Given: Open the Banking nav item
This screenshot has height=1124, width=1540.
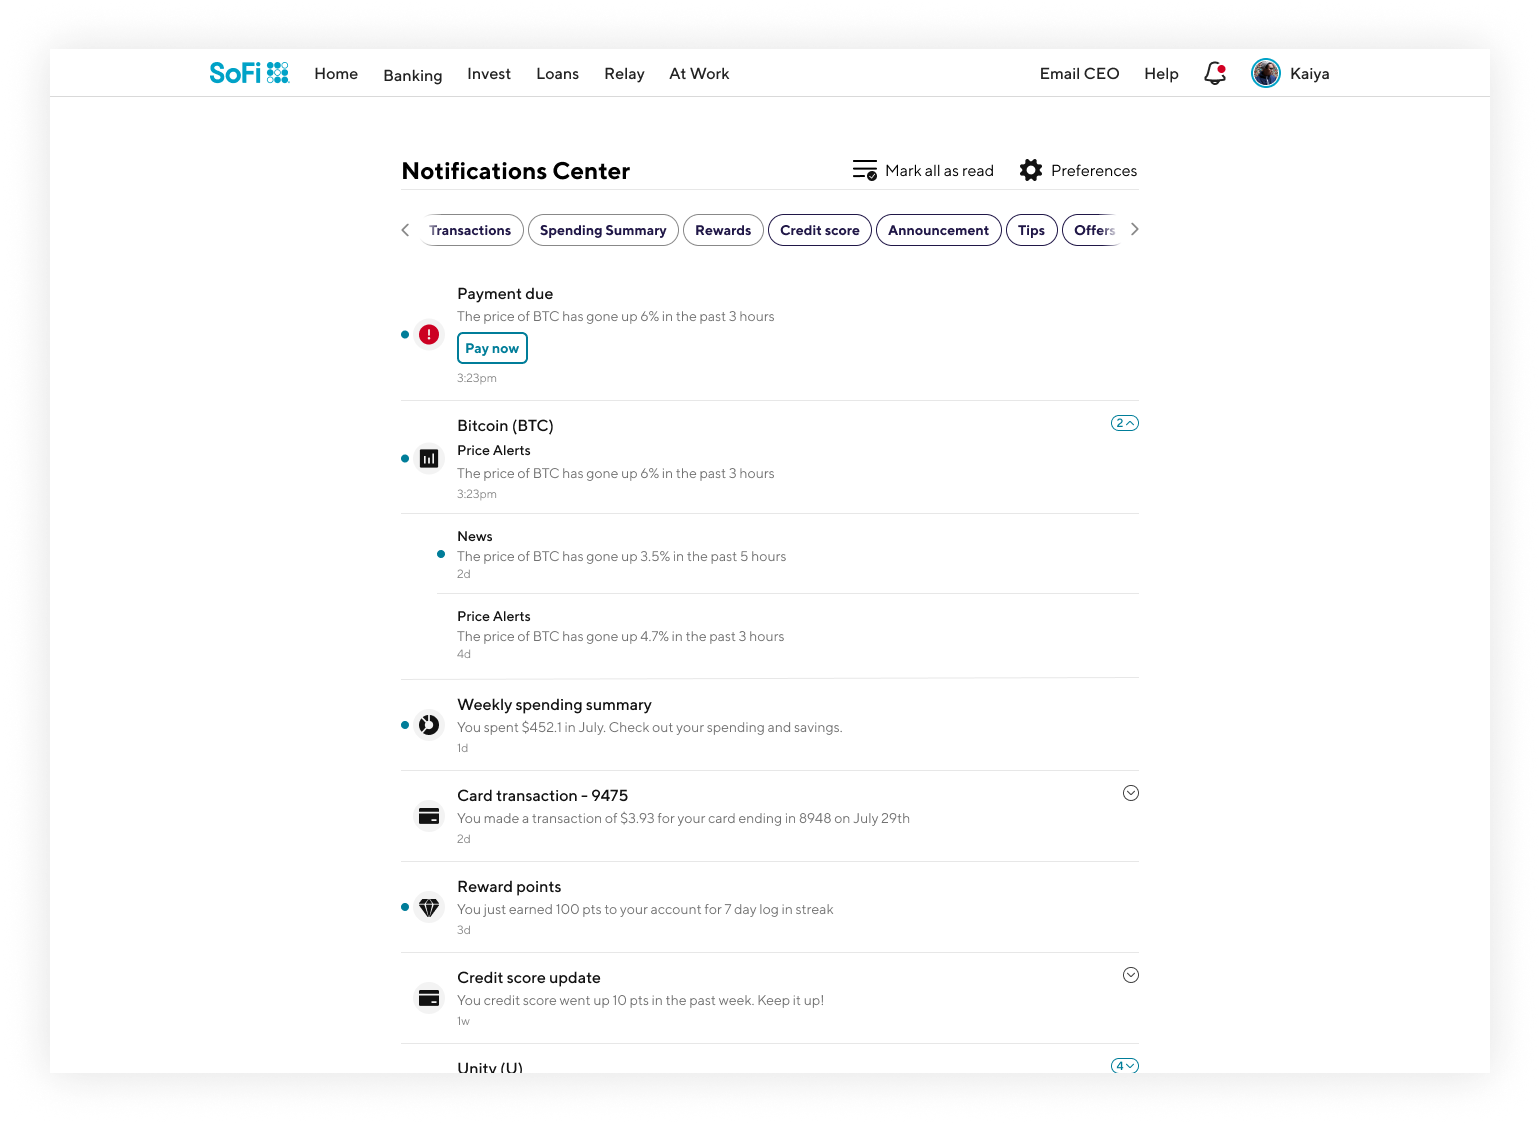Looking at the screenshot, I should coord(413,75).
